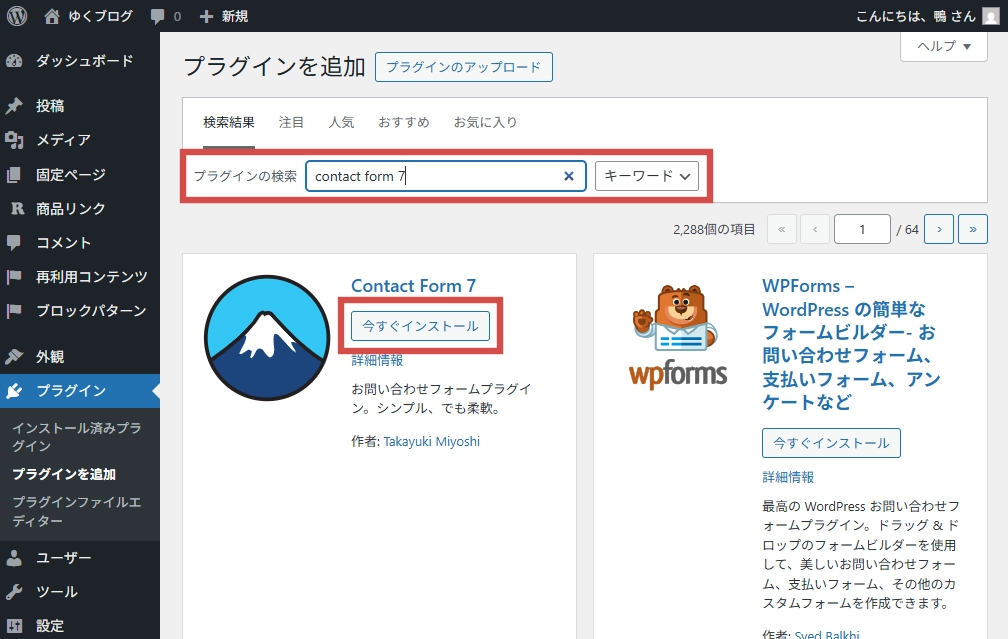Click the ユーザー person icon
This screenshot has height=639, width=1008.
point(14,557)
